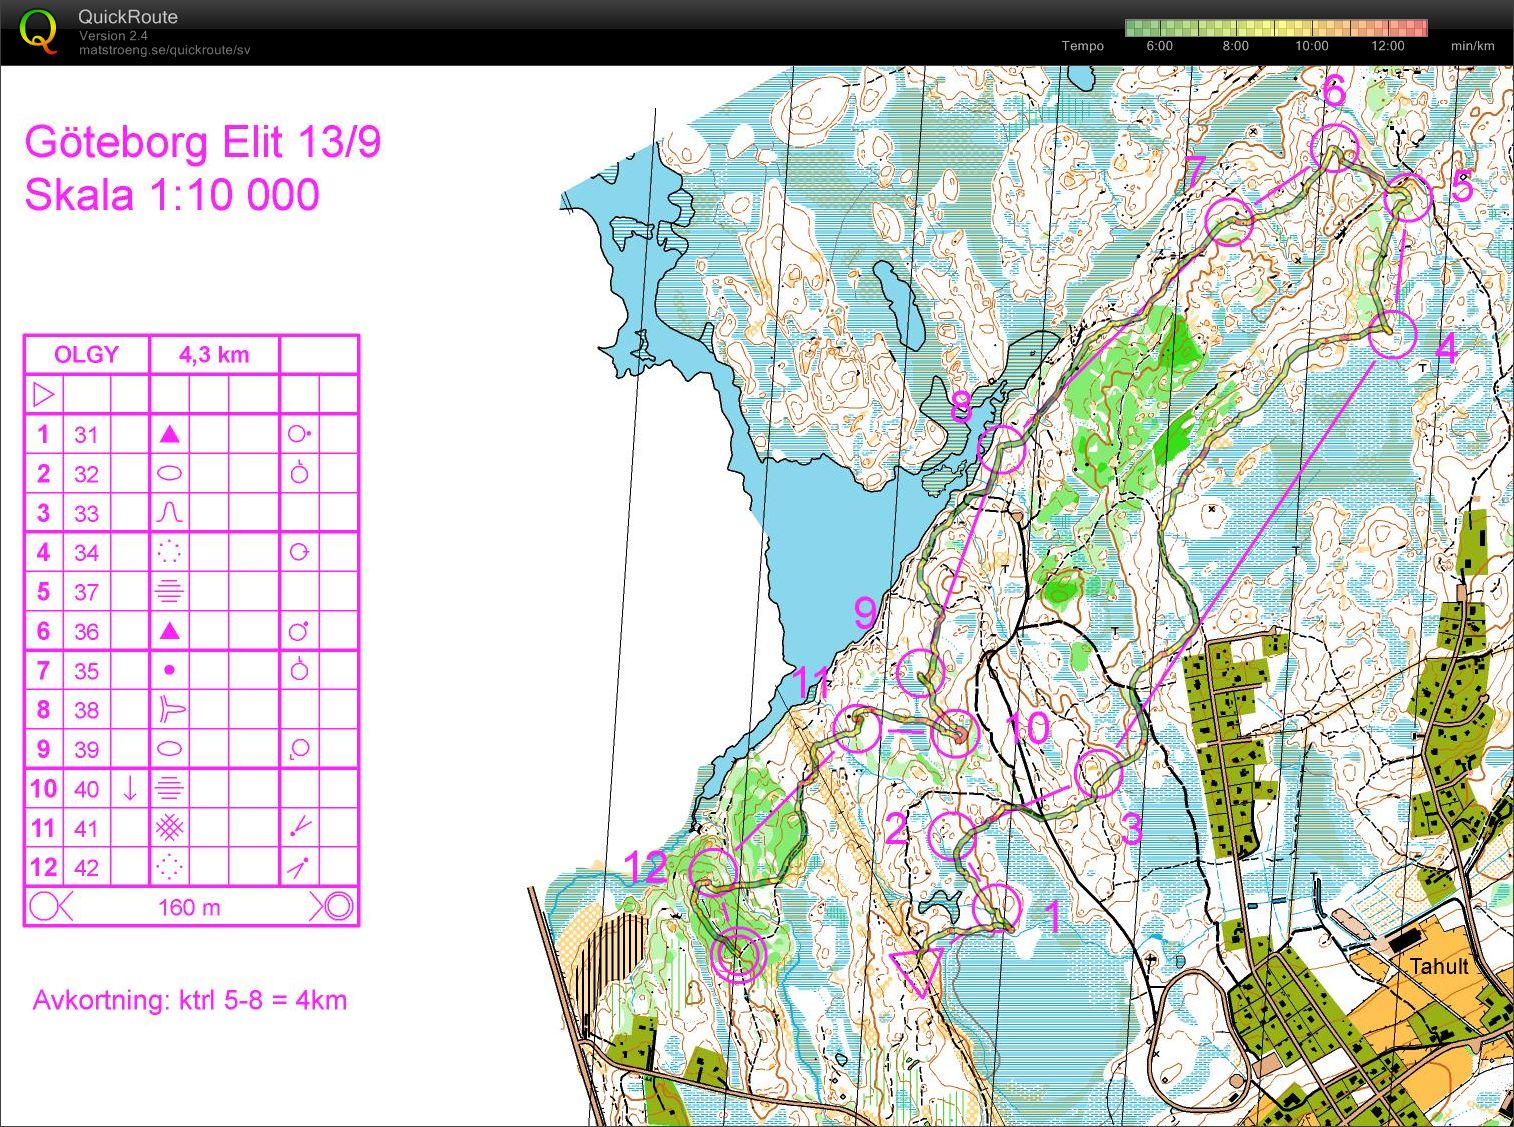
Task: Click the knoll symbol in row 1 (code 31)
Action: [x=169, y=434]
